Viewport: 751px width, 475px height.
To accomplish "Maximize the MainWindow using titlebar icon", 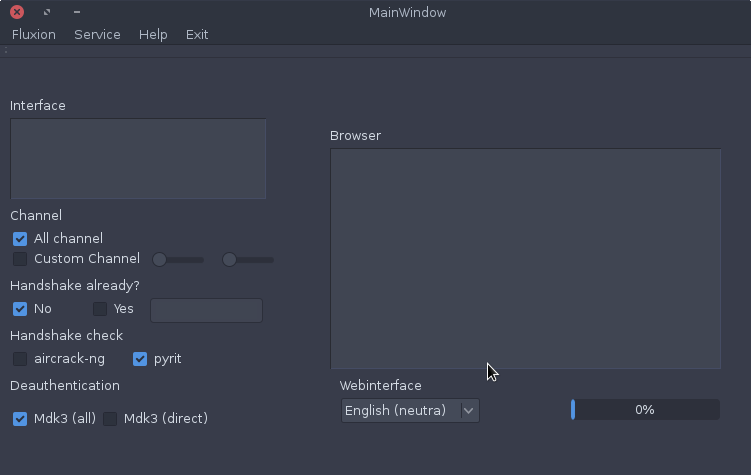I will coord(47,12).
